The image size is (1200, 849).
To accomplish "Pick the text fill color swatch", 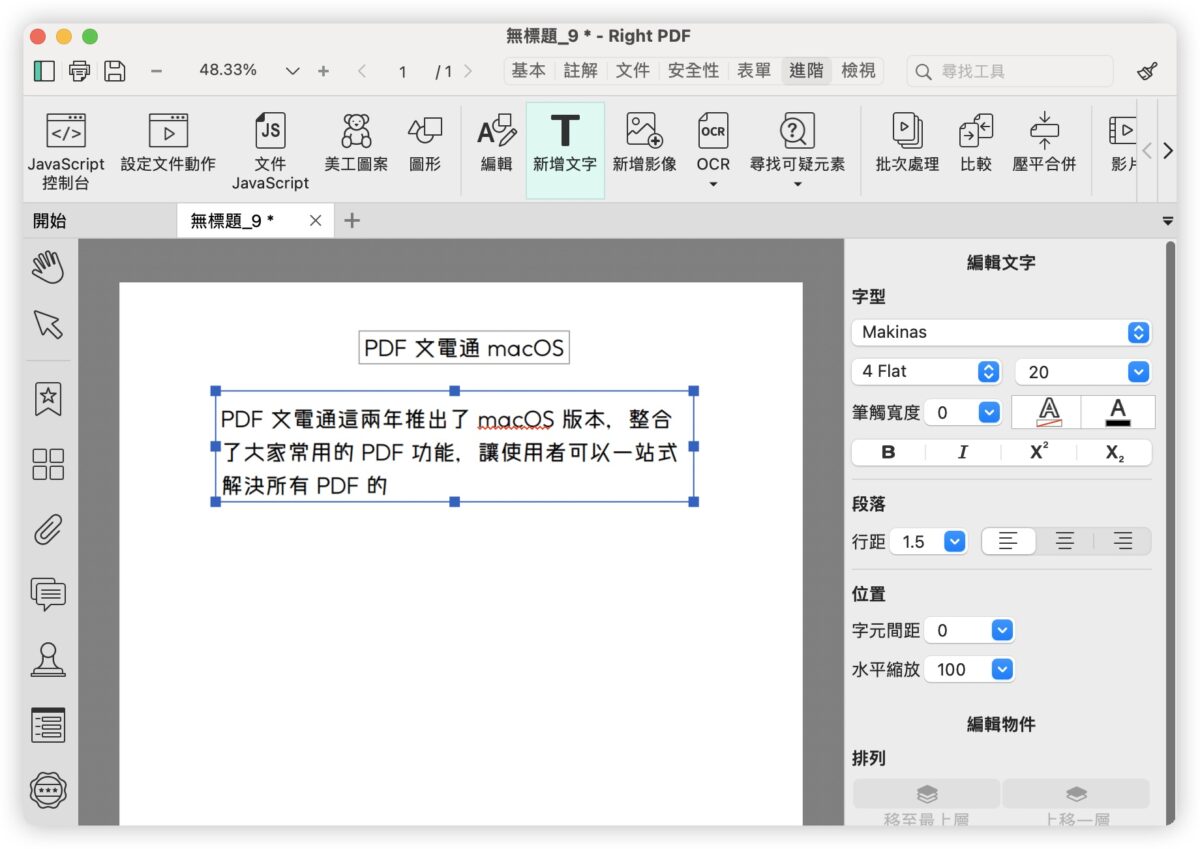I will click(x=1119, y=412).
